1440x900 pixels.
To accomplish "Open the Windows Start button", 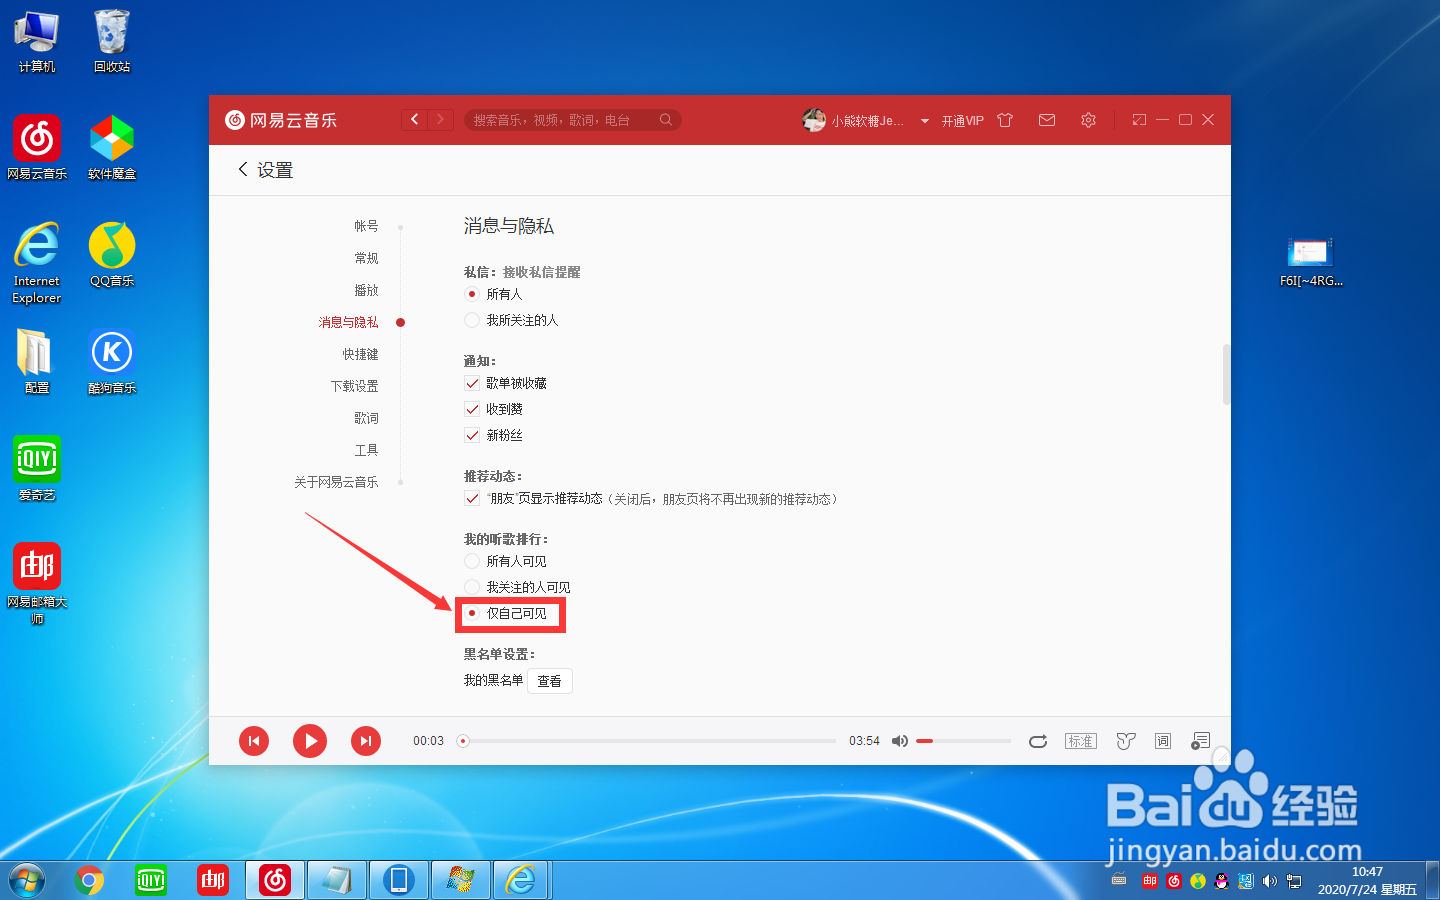I will [x=25, y=880].
